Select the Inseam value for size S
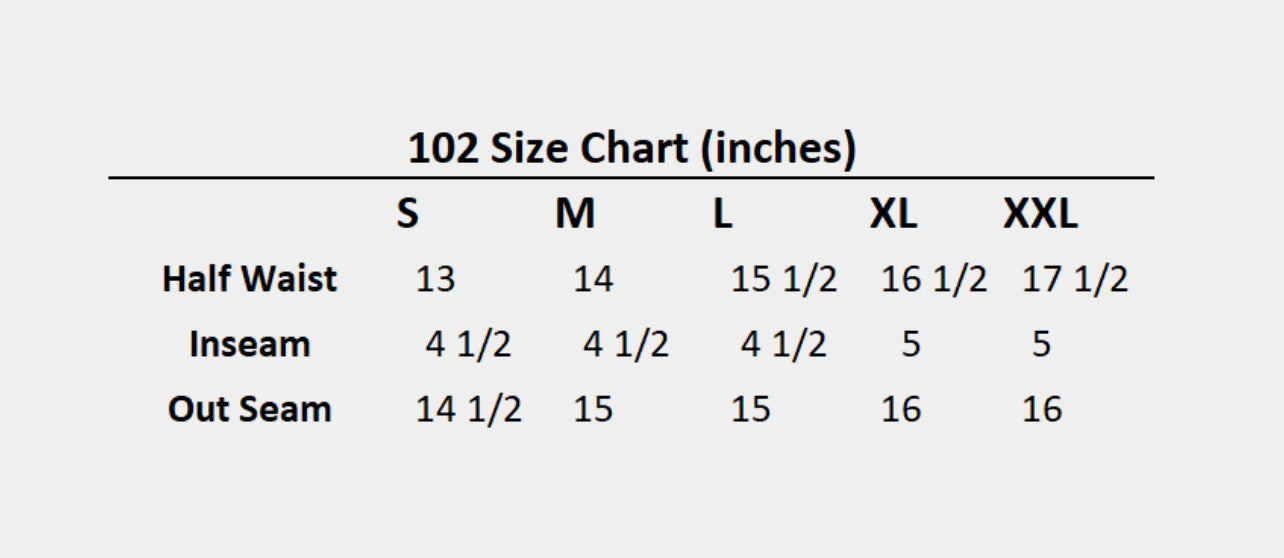 468,344
